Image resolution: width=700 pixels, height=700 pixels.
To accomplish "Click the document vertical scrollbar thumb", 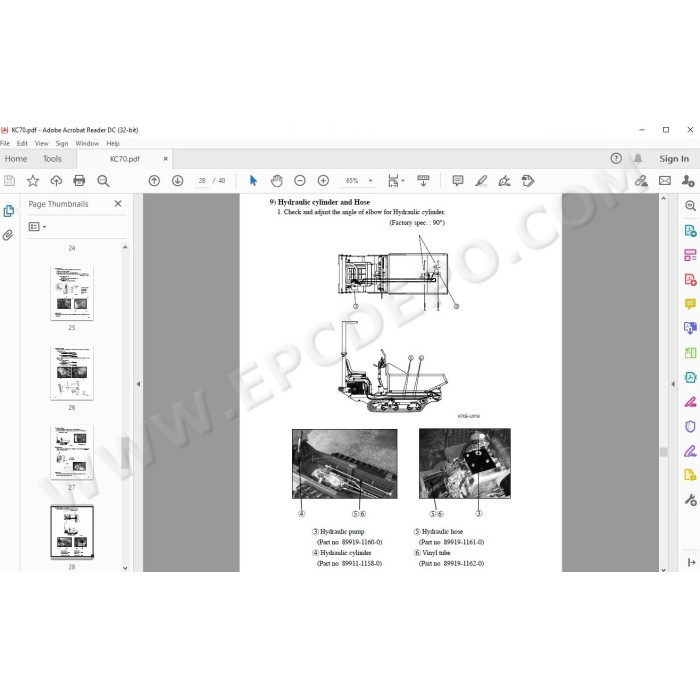I will [x=663, y=452].
